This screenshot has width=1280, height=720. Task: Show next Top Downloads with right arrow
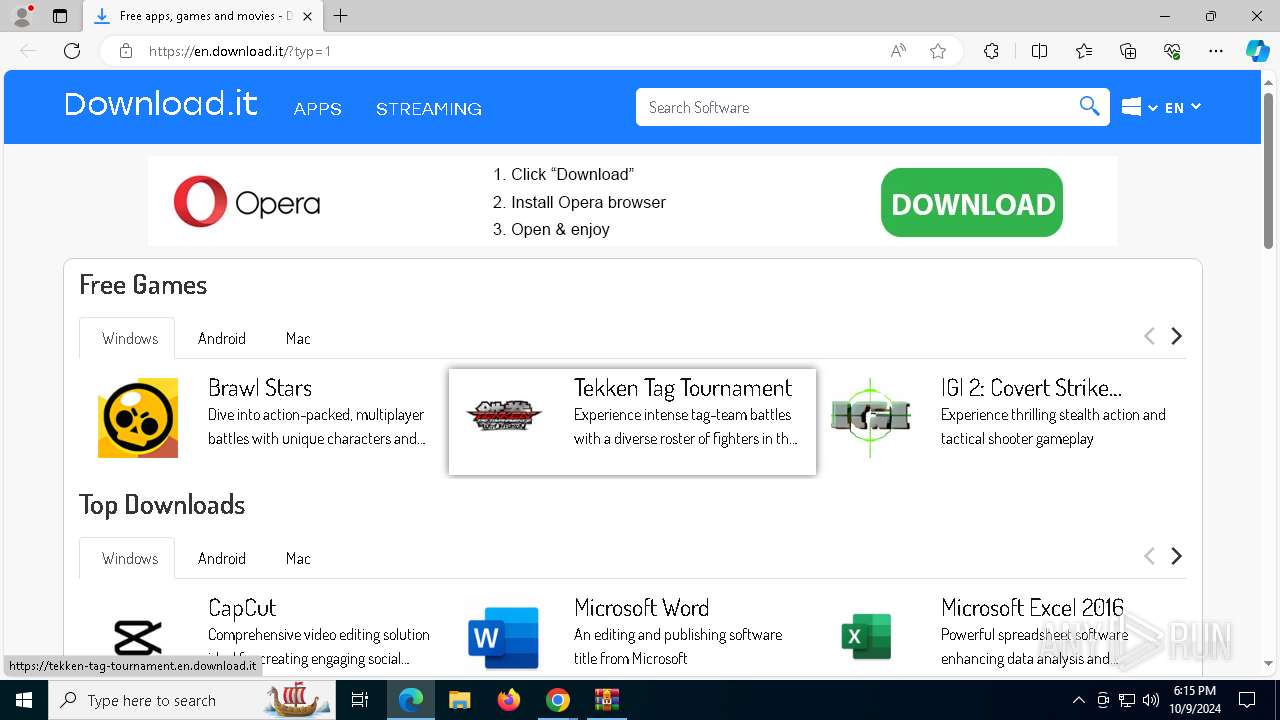pos(1177,556)
